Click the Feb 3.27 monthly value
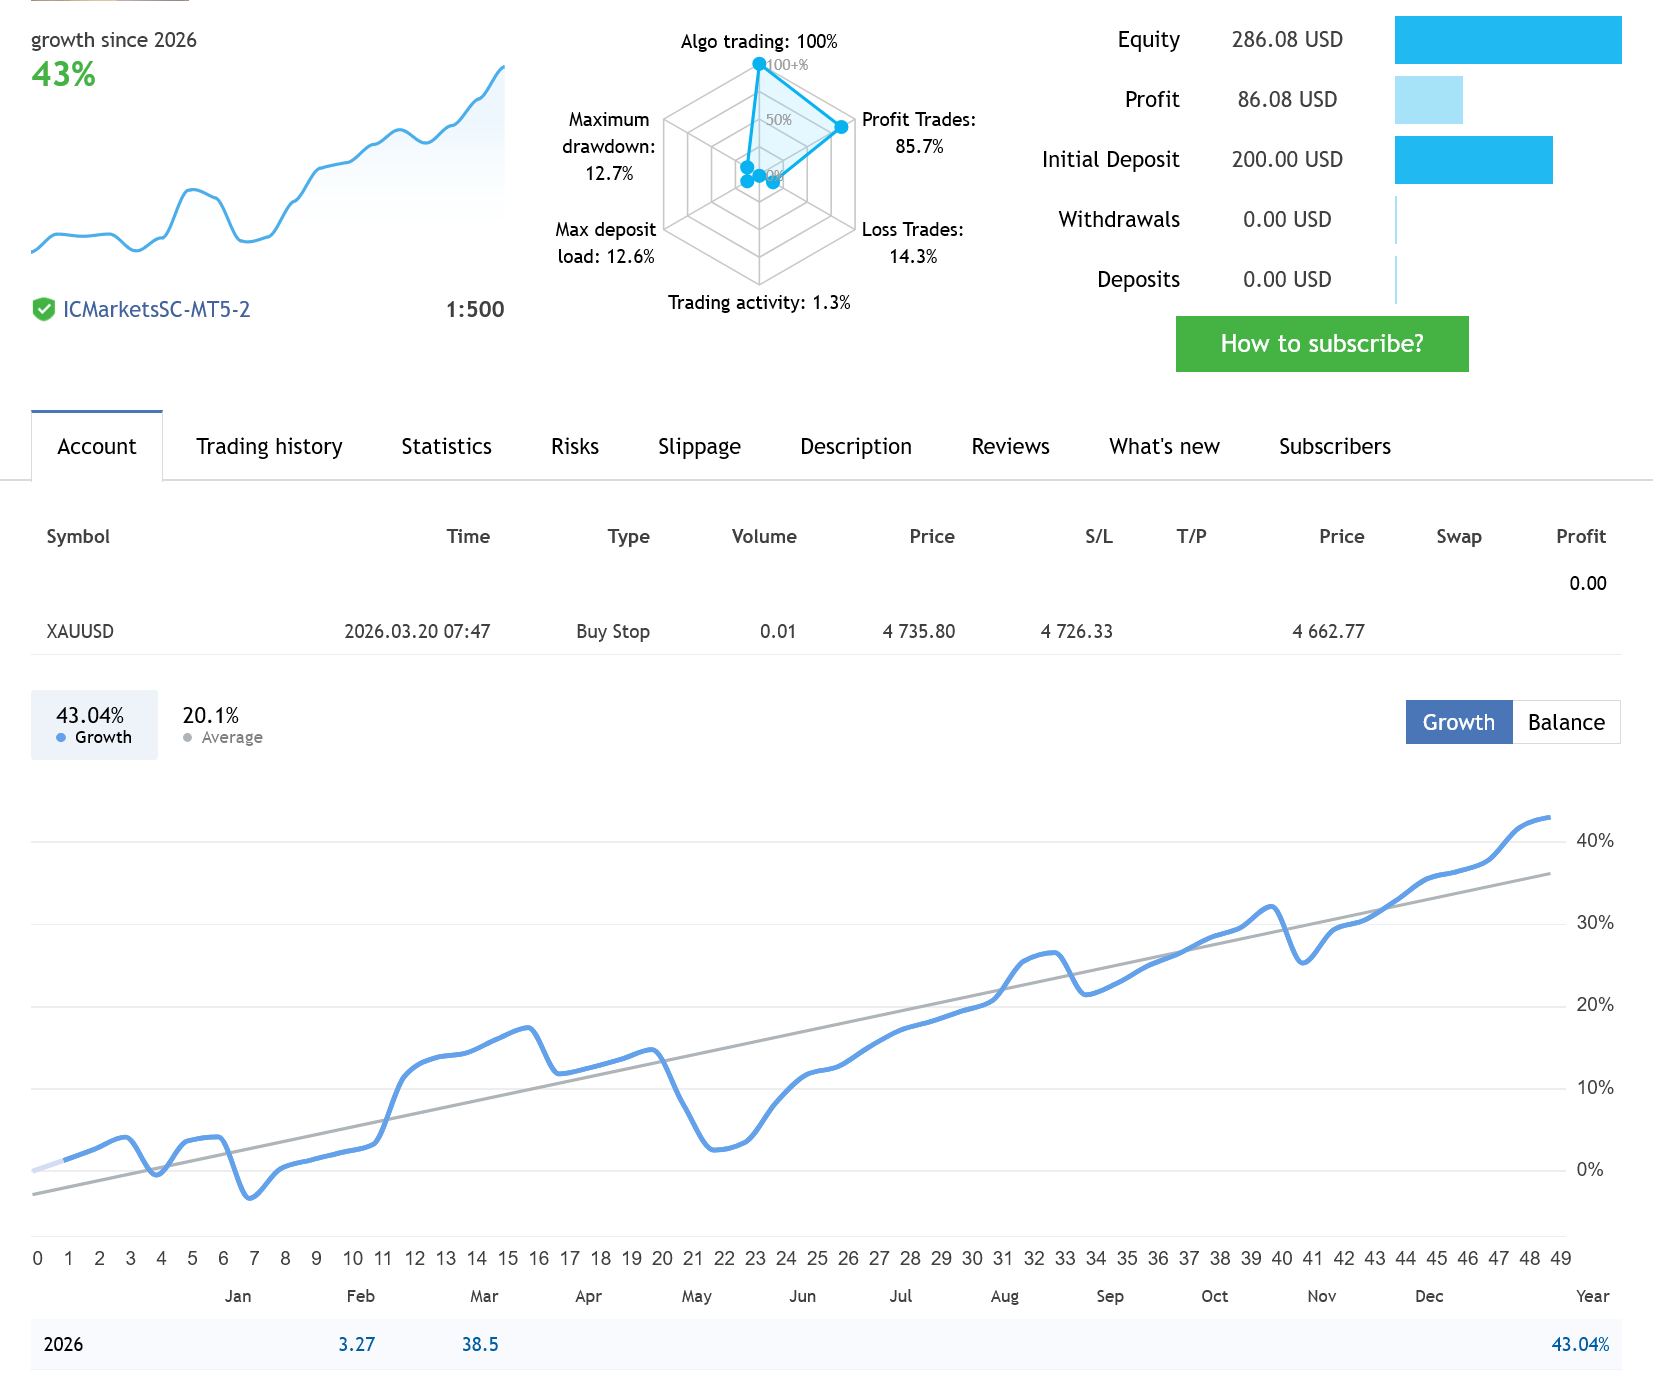The width and height of the screenshot is (1654, 1381). [x=356, y=1345]
